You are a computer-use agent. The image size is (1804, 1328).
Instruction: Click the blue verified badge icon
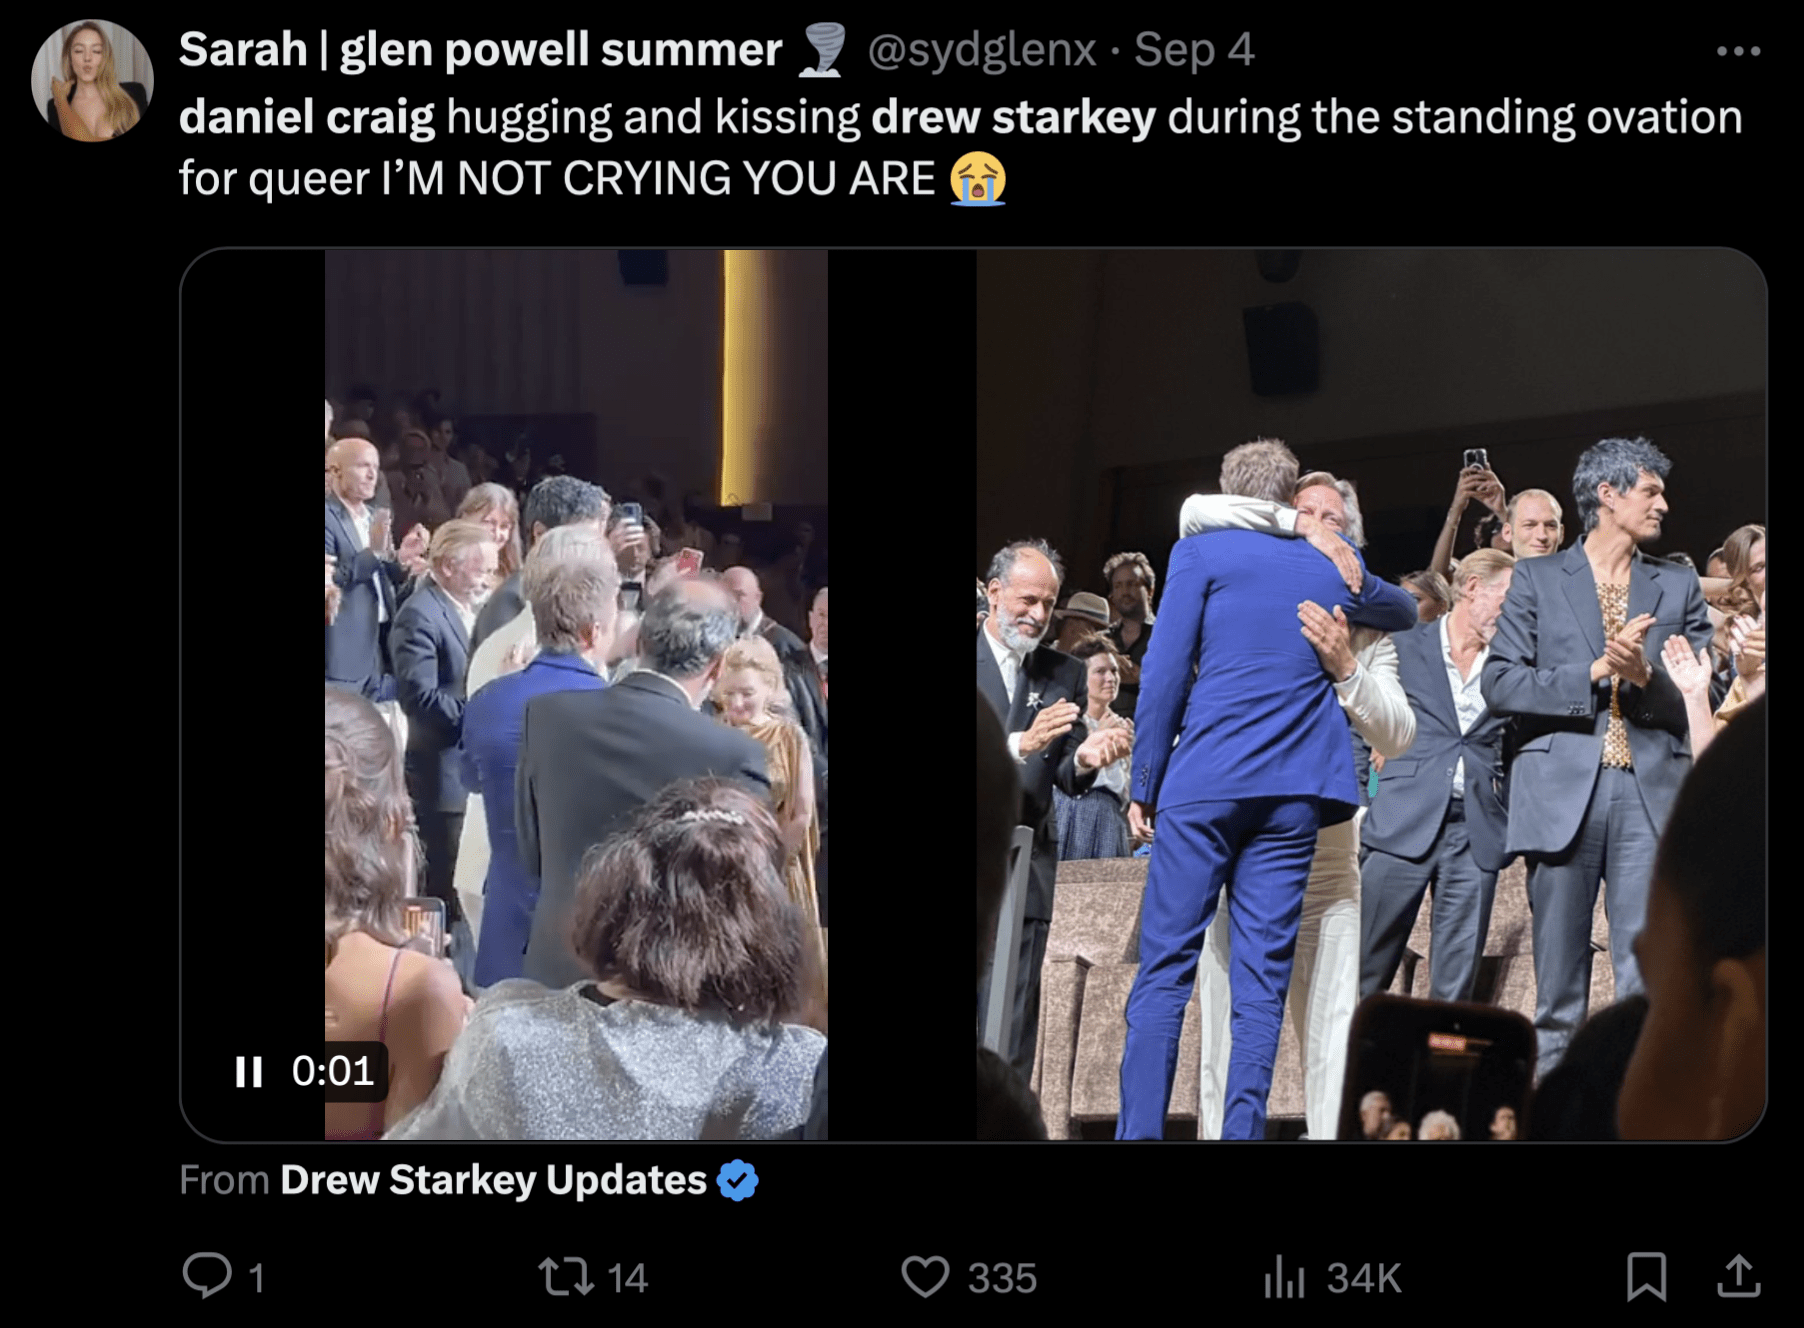click(738, 1181)
